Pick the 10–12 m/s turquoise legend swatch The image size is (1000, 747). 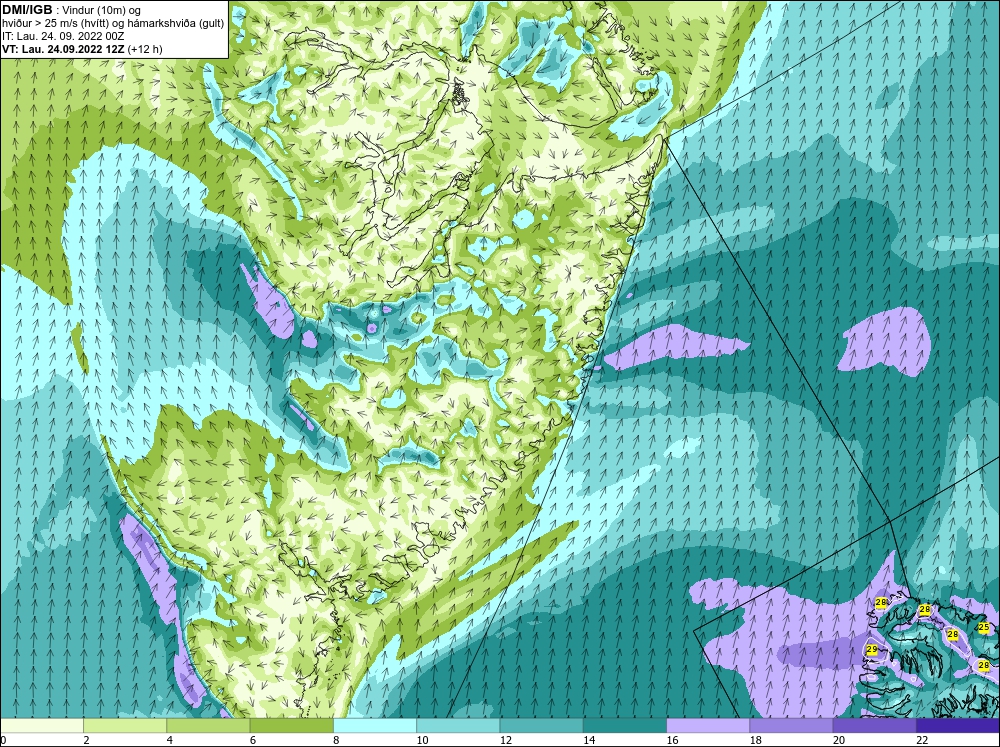point(458,725)
